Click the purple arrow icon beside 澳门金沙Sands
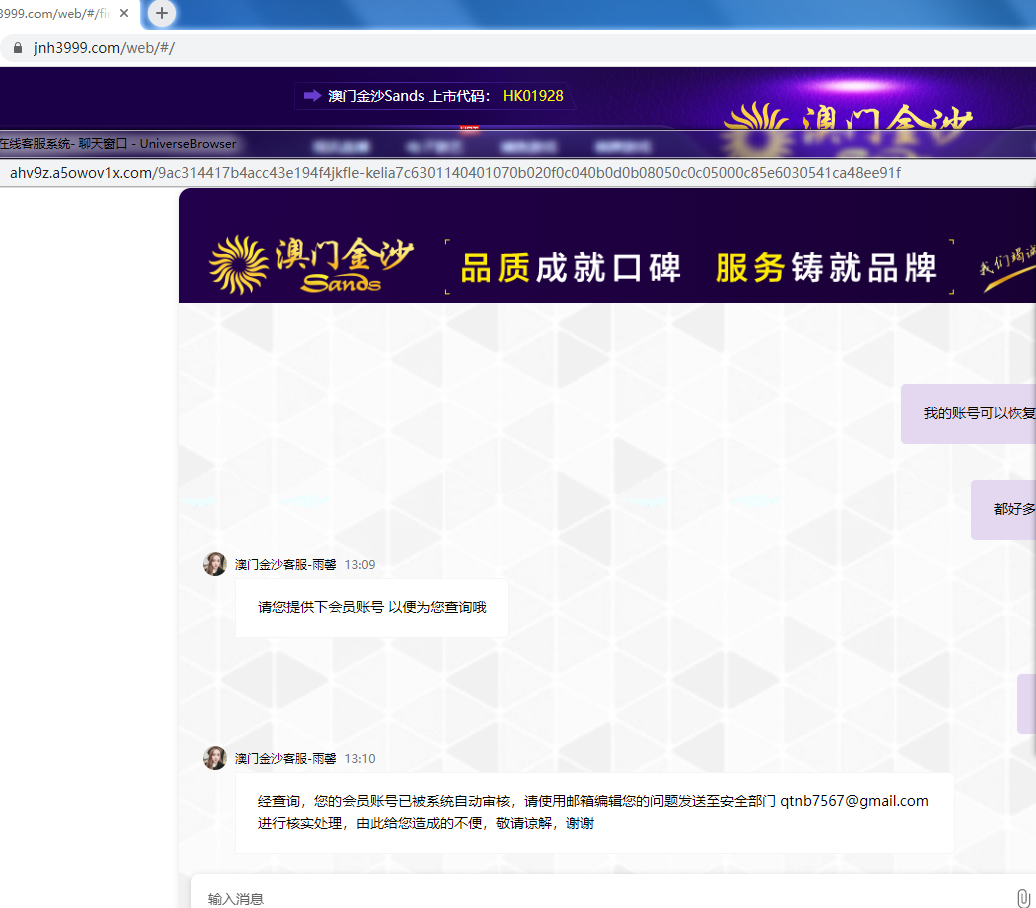The width and height of the screenshot is (1036, 908). pyautogui.click(x=311, y=96)
